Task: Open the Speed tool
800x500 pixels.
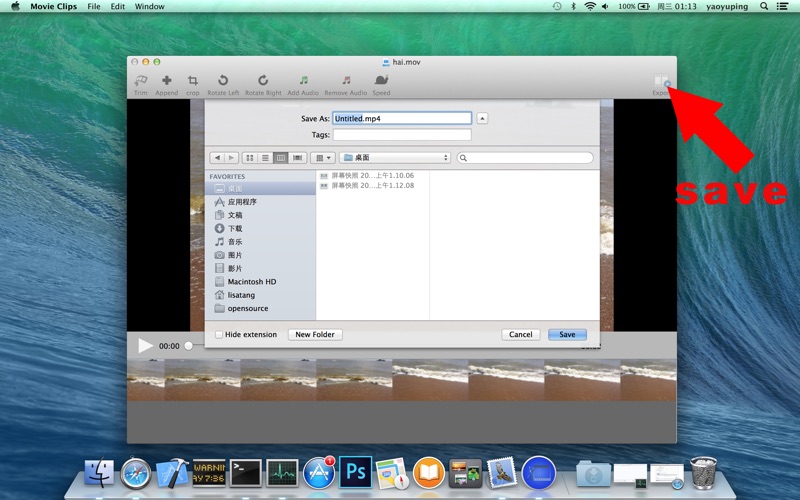Action: point(381,85)
